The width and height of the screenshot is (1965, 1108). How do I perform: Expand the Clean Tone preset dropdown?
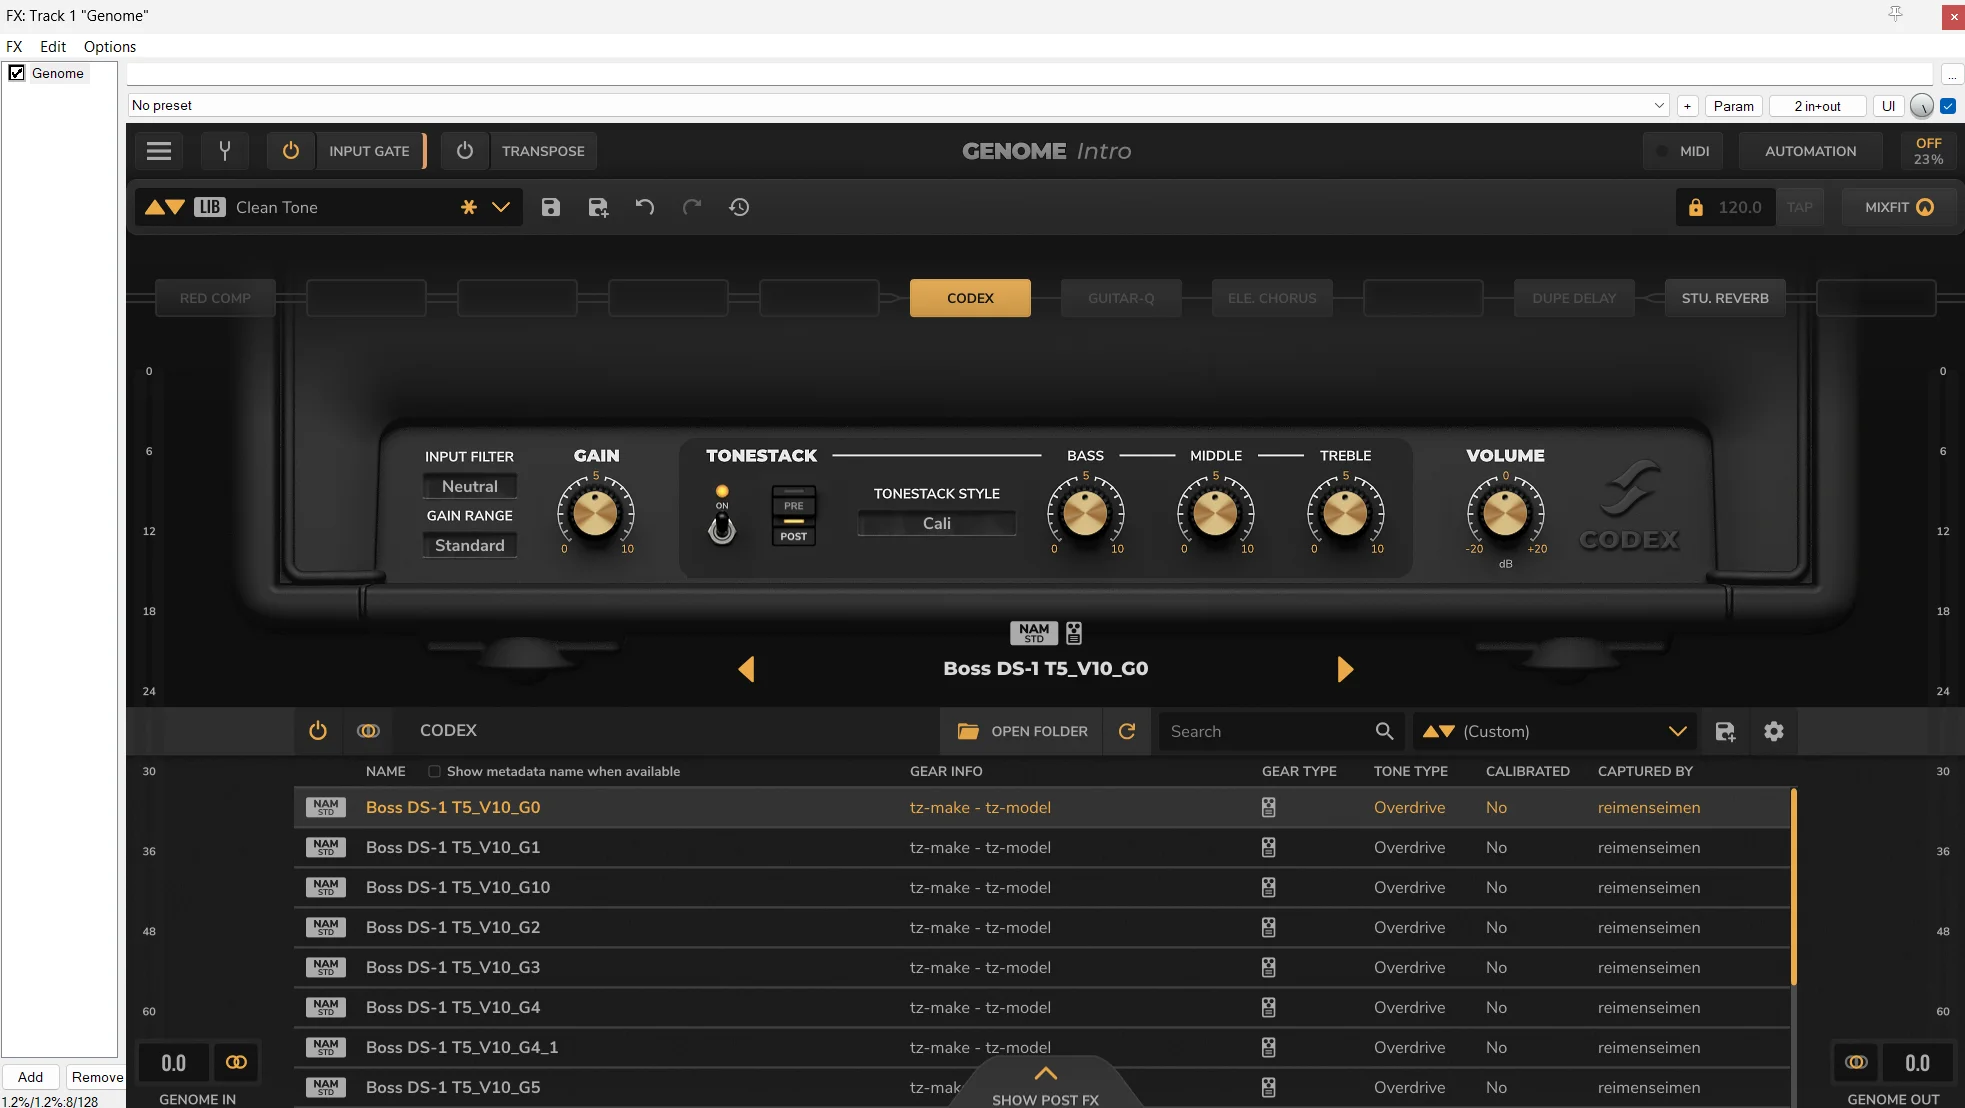point(501,207)
